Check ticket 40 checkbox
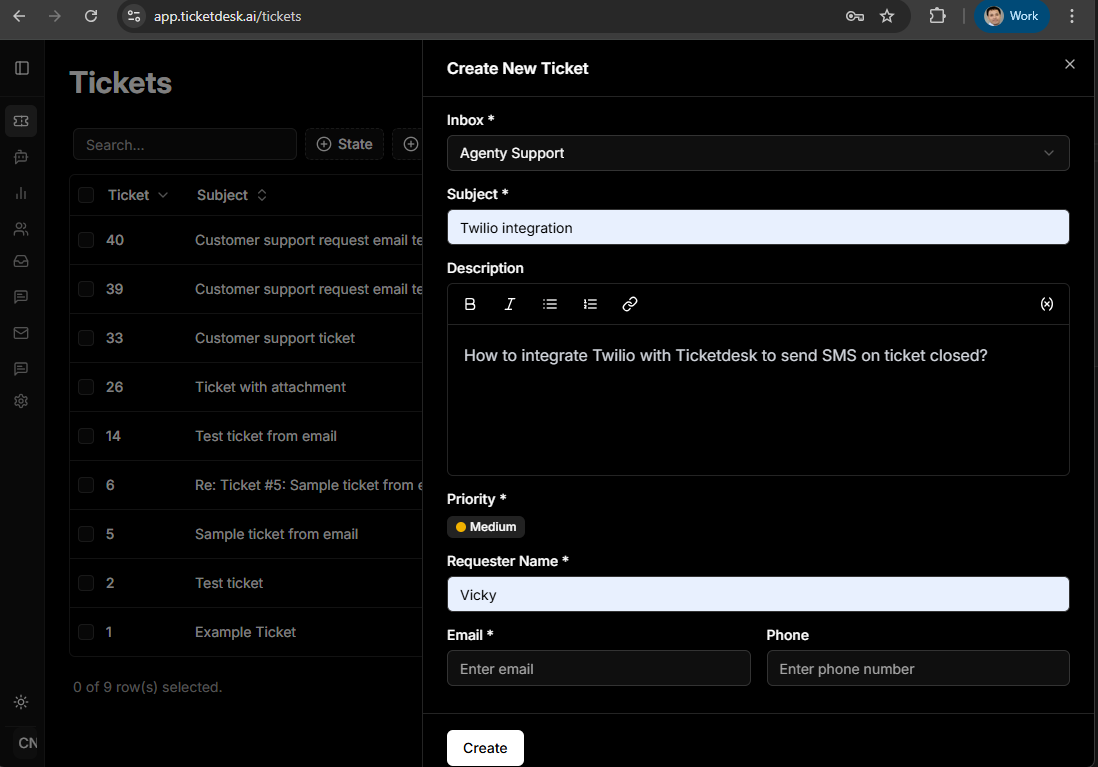1098x767 pixels. (x=86, y=240)
